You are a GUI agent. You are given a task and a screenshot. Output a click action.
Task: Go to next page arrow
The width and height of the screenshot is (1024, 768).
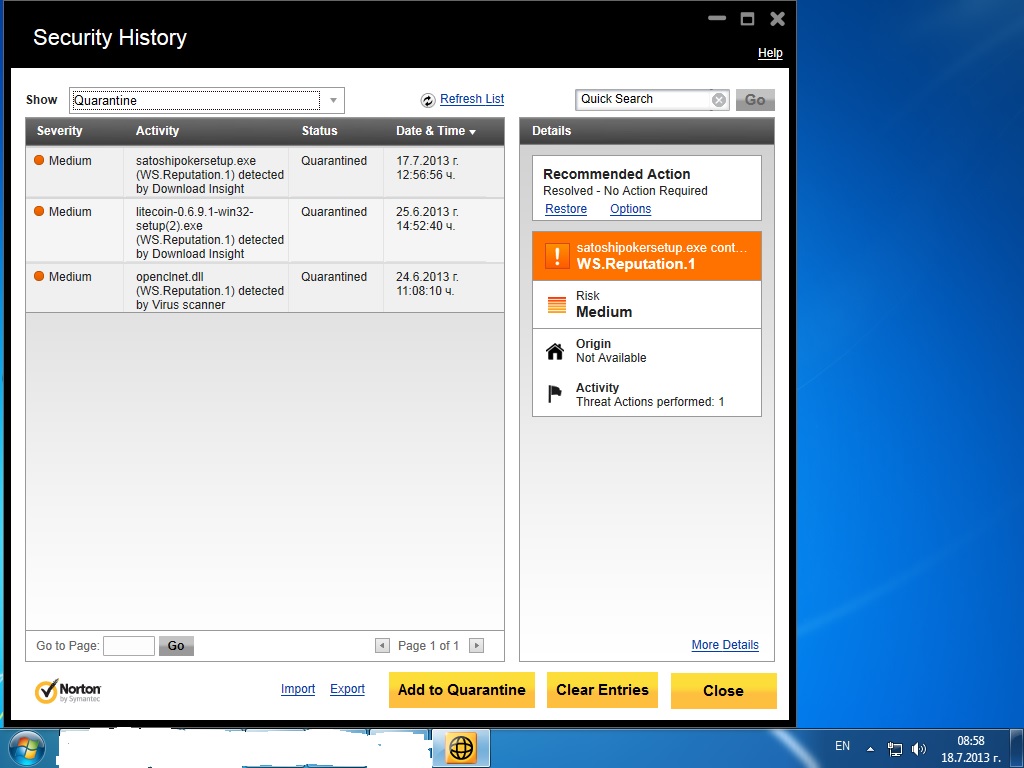pos(477,646)
